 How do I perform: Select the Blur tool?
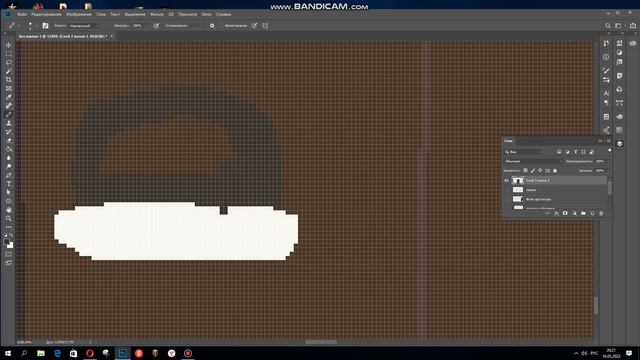(9, 158)
